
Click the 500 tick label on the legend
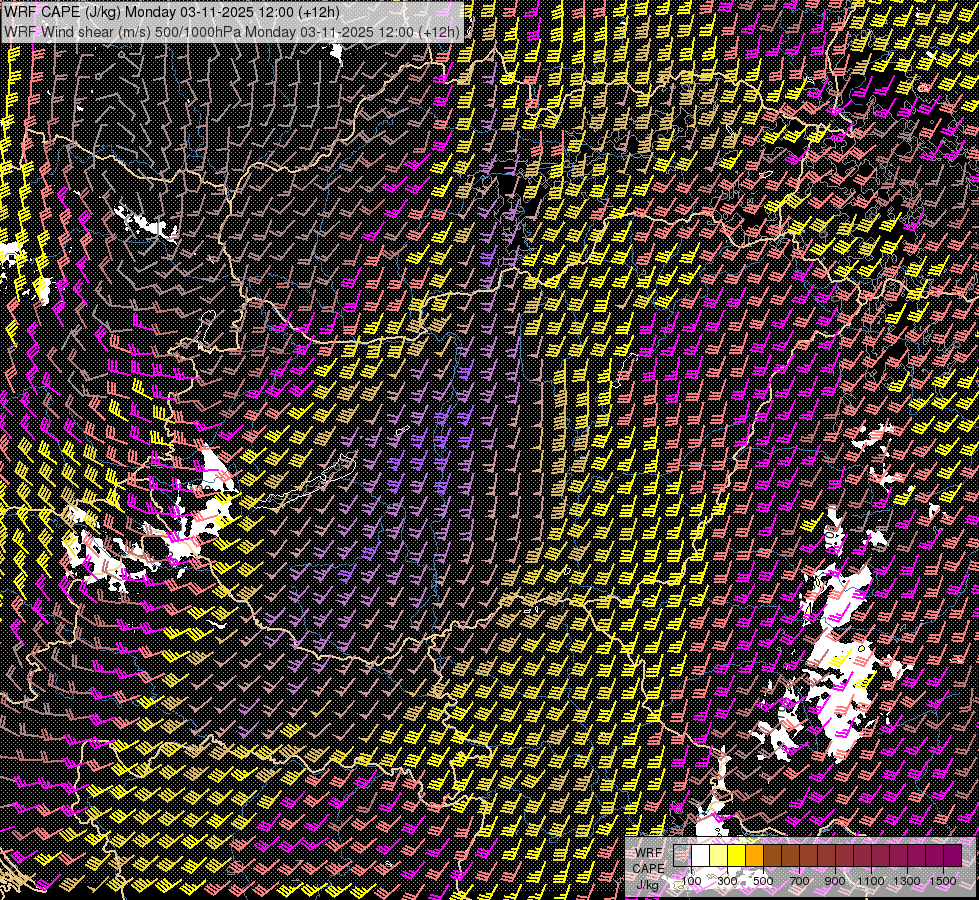(763, 881)
